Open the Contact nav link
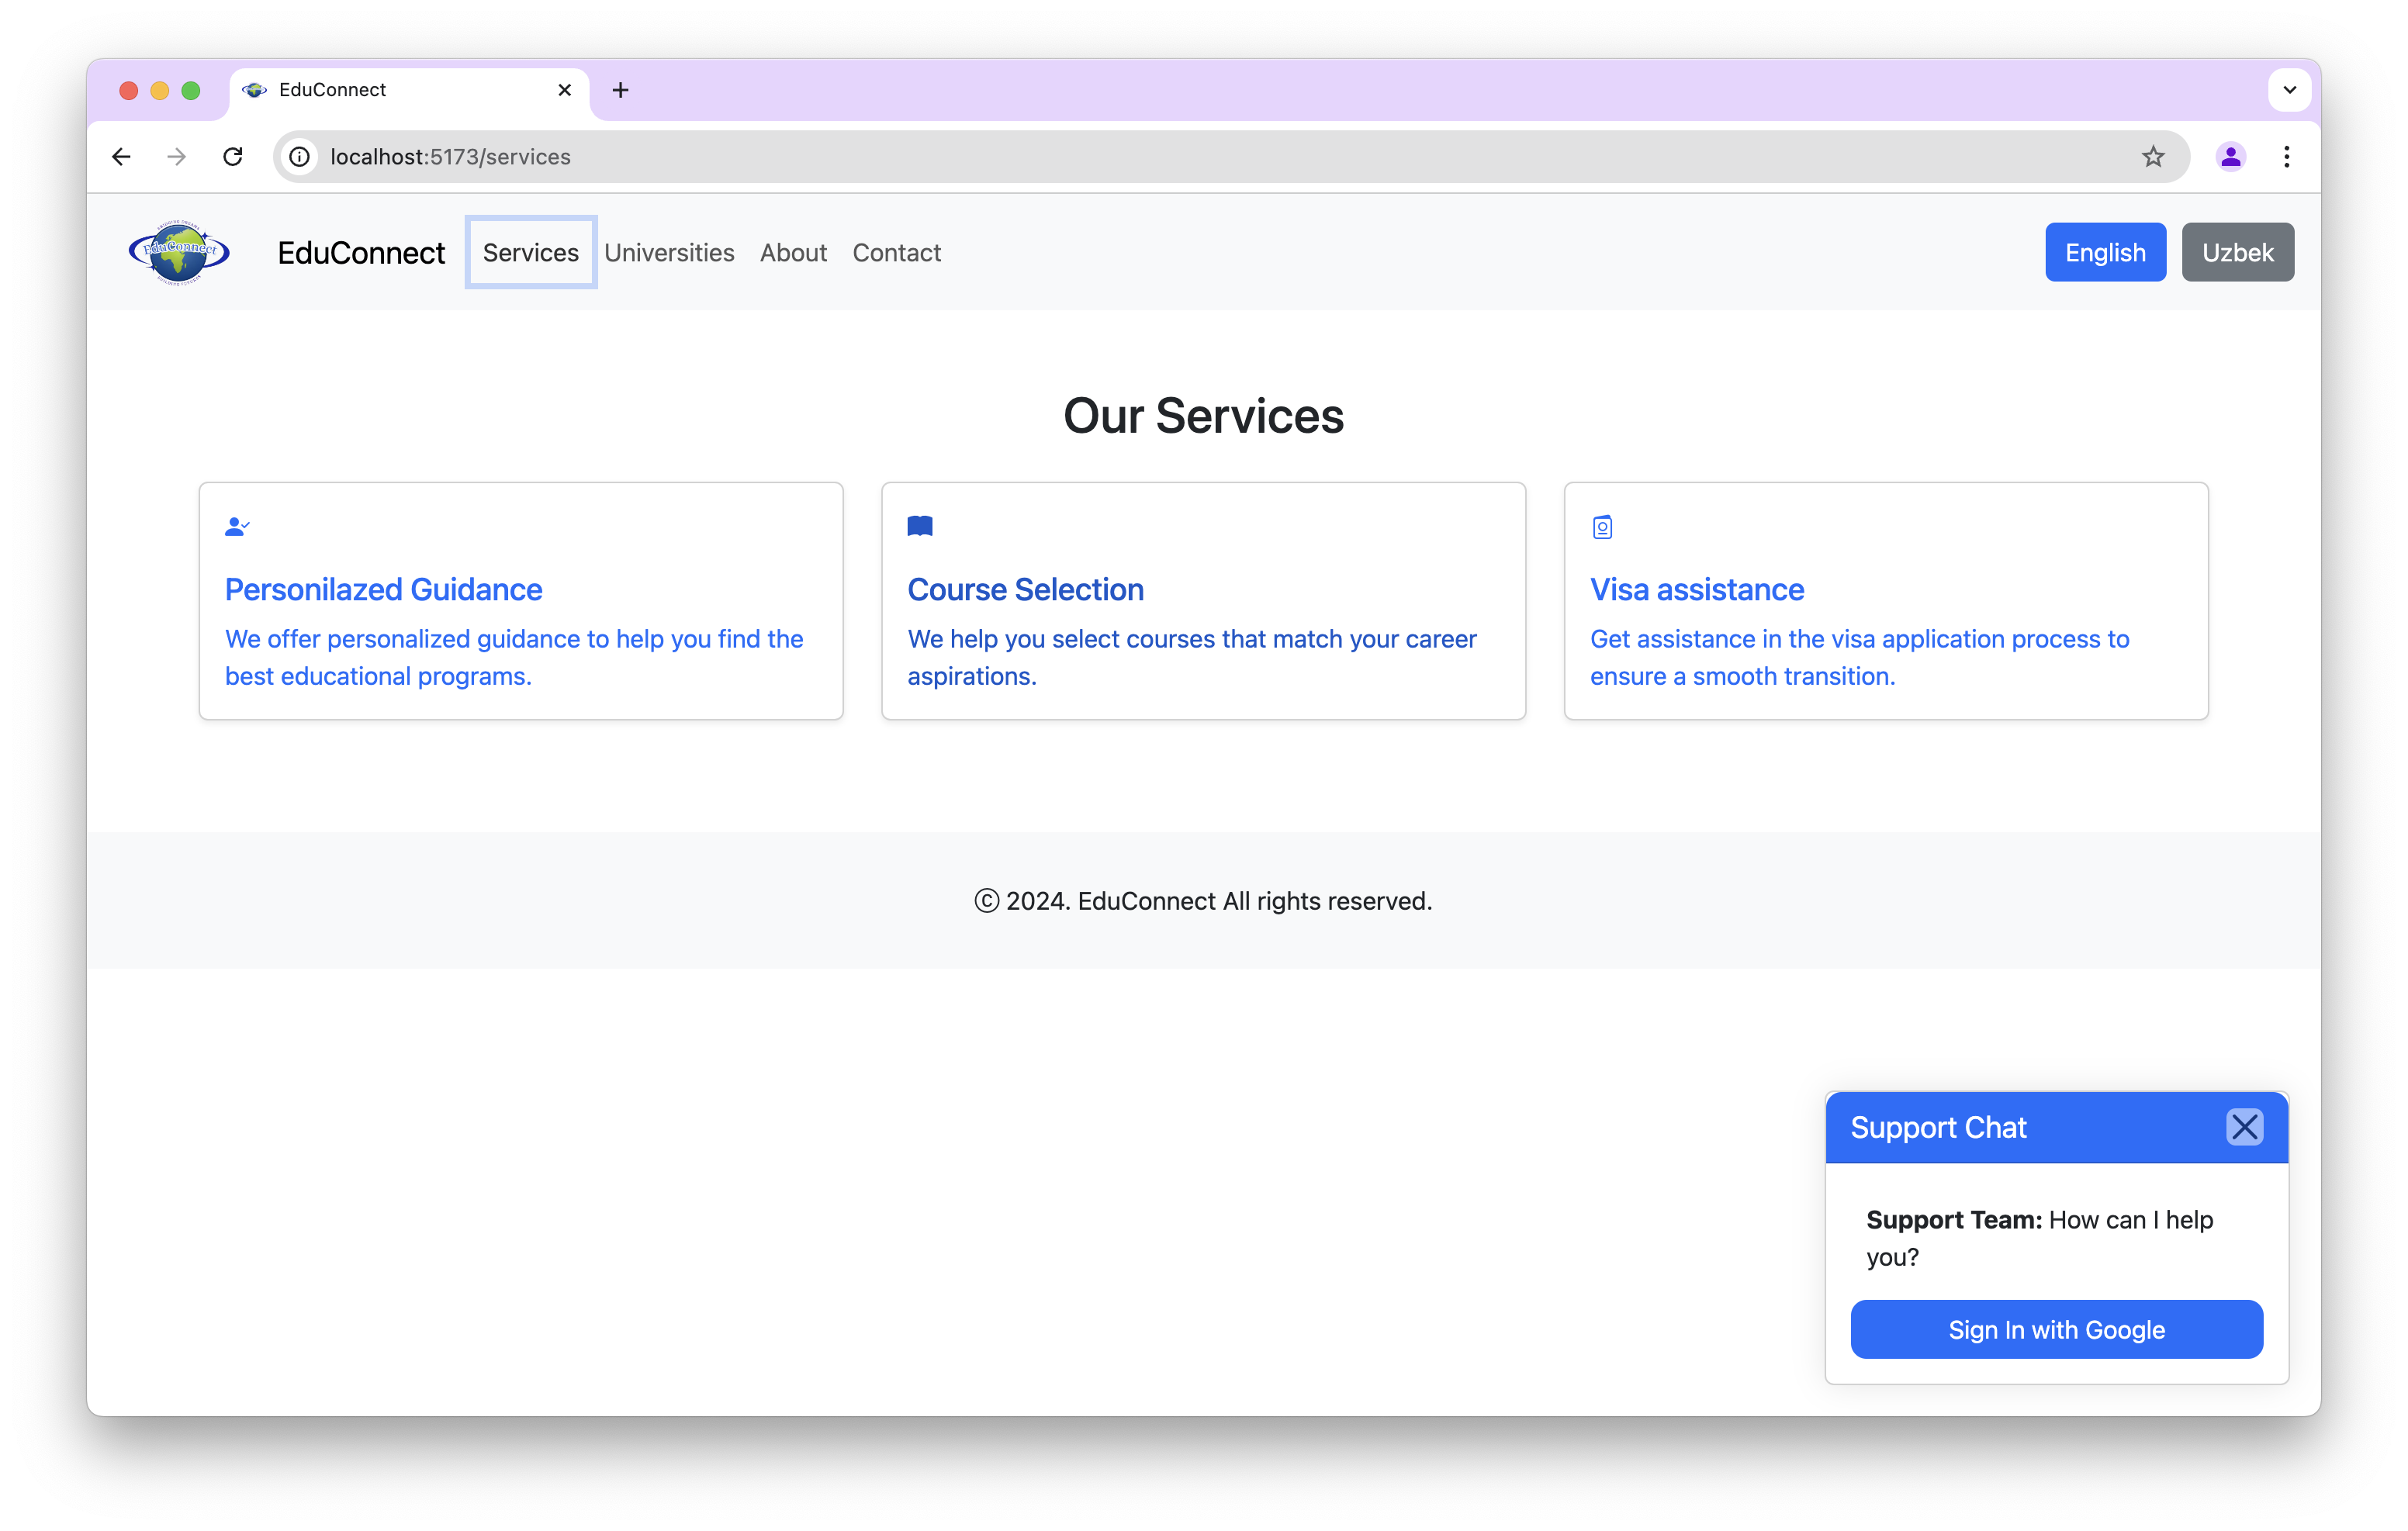The height and width of the screenshot is (1531, 2408). [896, 252]
